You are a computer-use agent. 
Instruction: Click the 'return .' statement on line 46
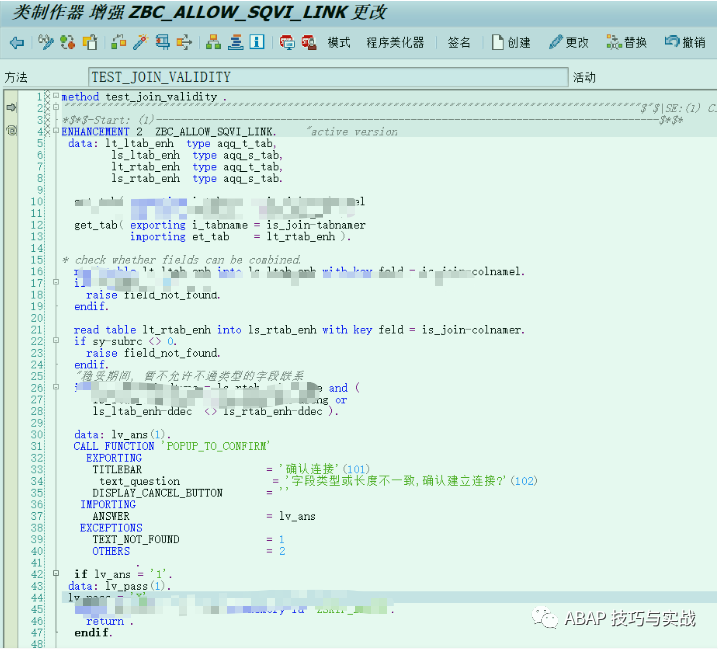pos(109,622)
